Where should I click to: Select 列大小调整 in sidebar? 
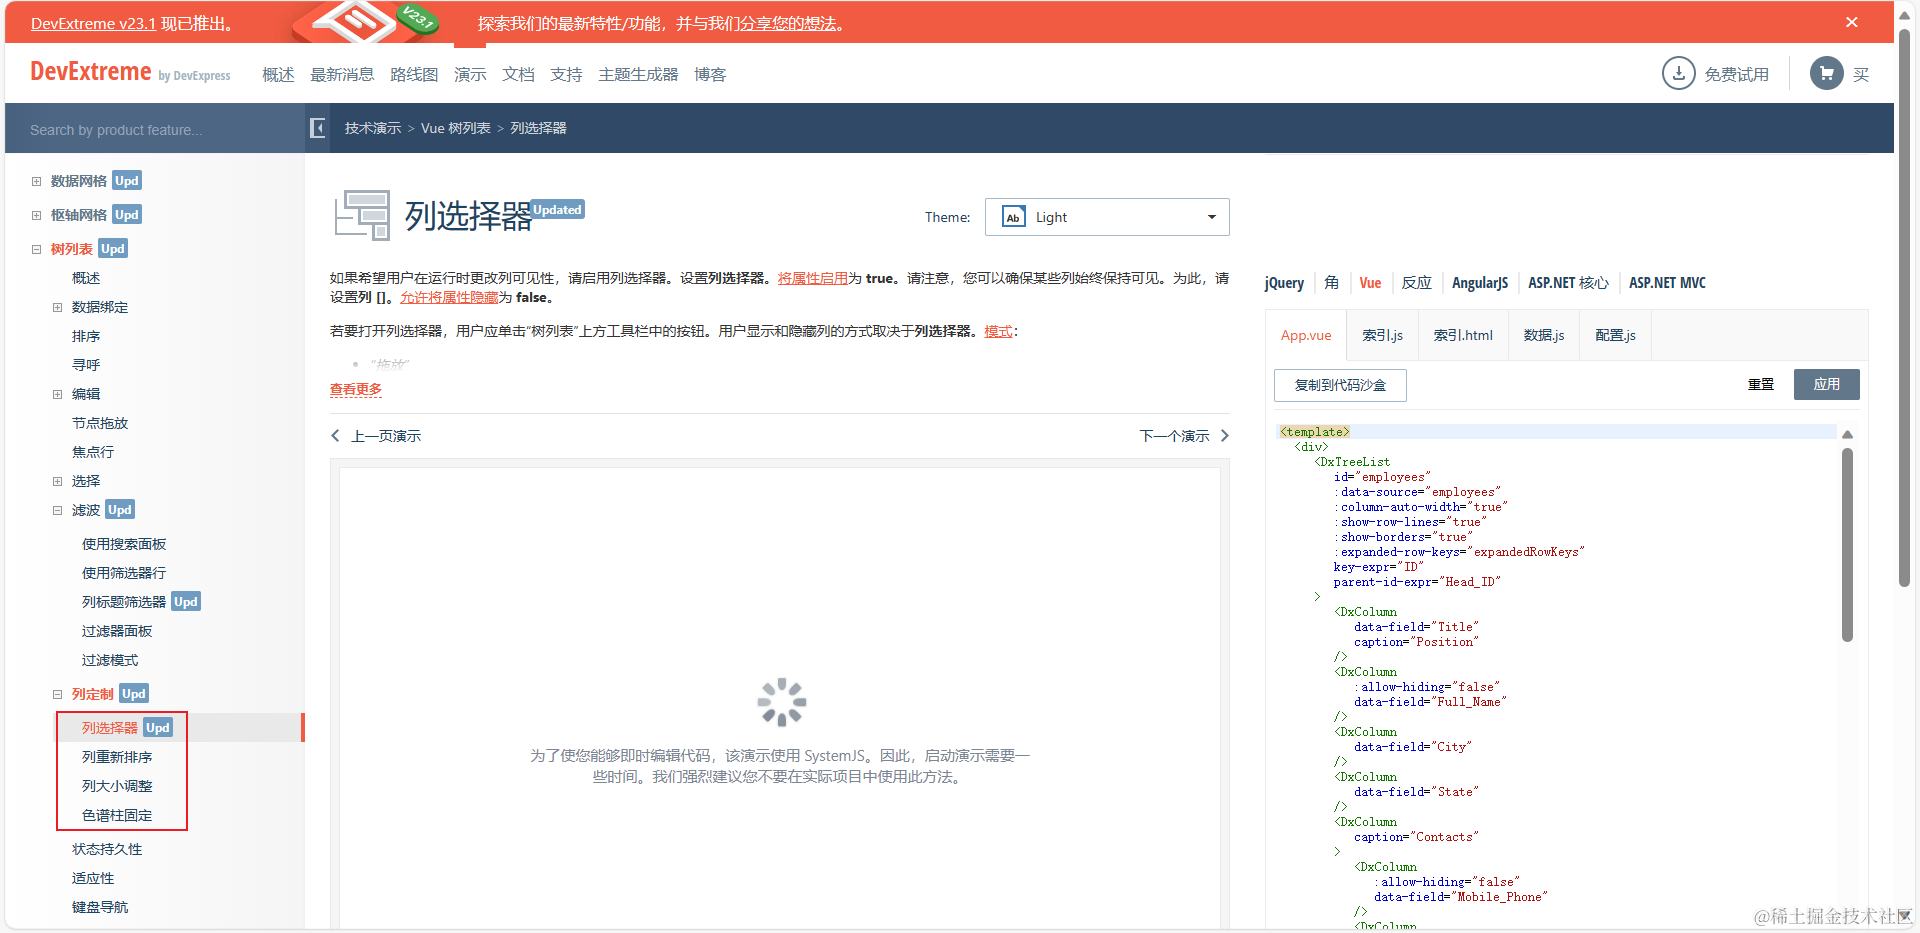pos(117,786)
